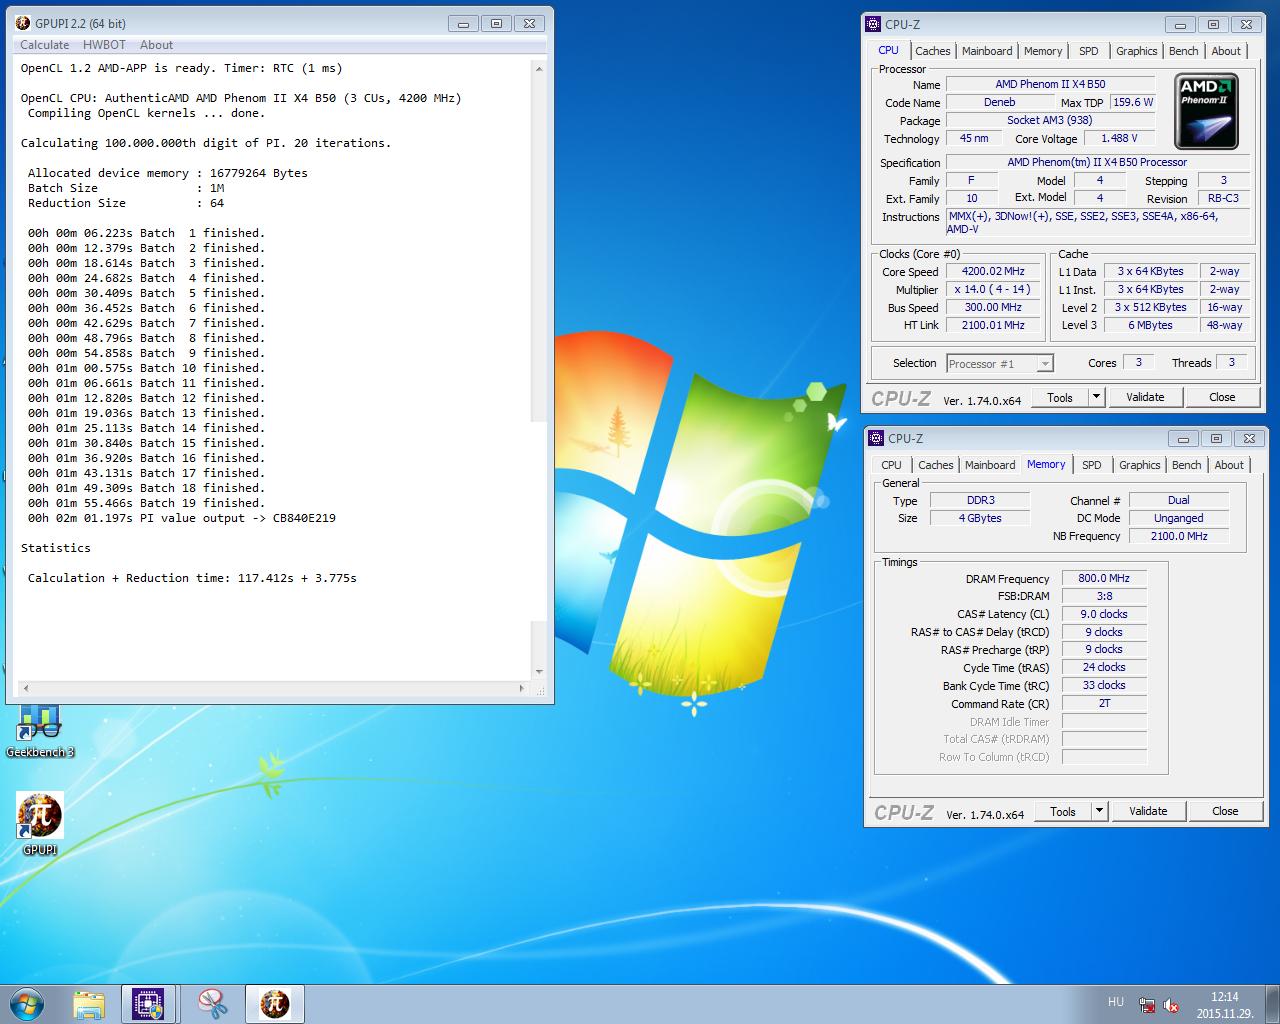Expand Tools dropdown arrow in lower CPU-Z window
This screenshot has width=1280, height=1024.
tap(1099, 811)
